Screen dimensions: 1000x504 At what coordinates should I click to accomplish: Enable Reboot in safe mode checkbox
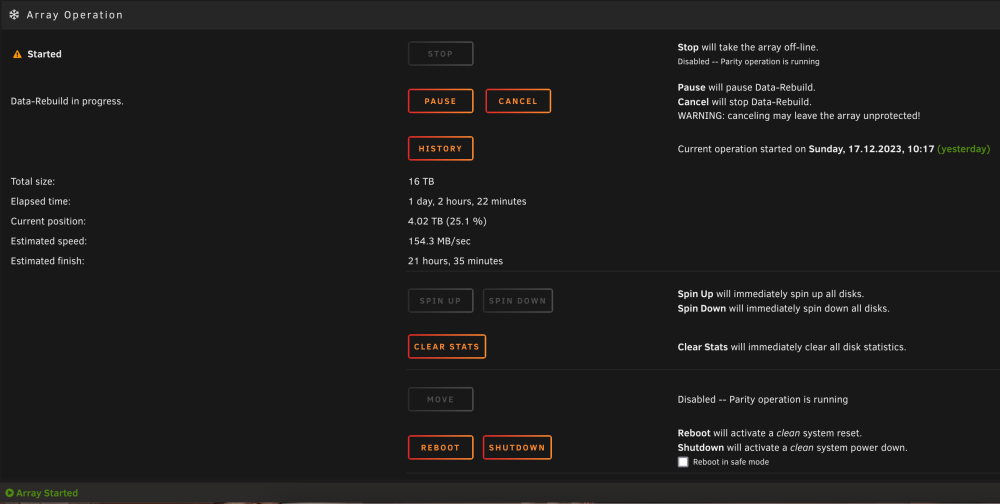point(683,462)
